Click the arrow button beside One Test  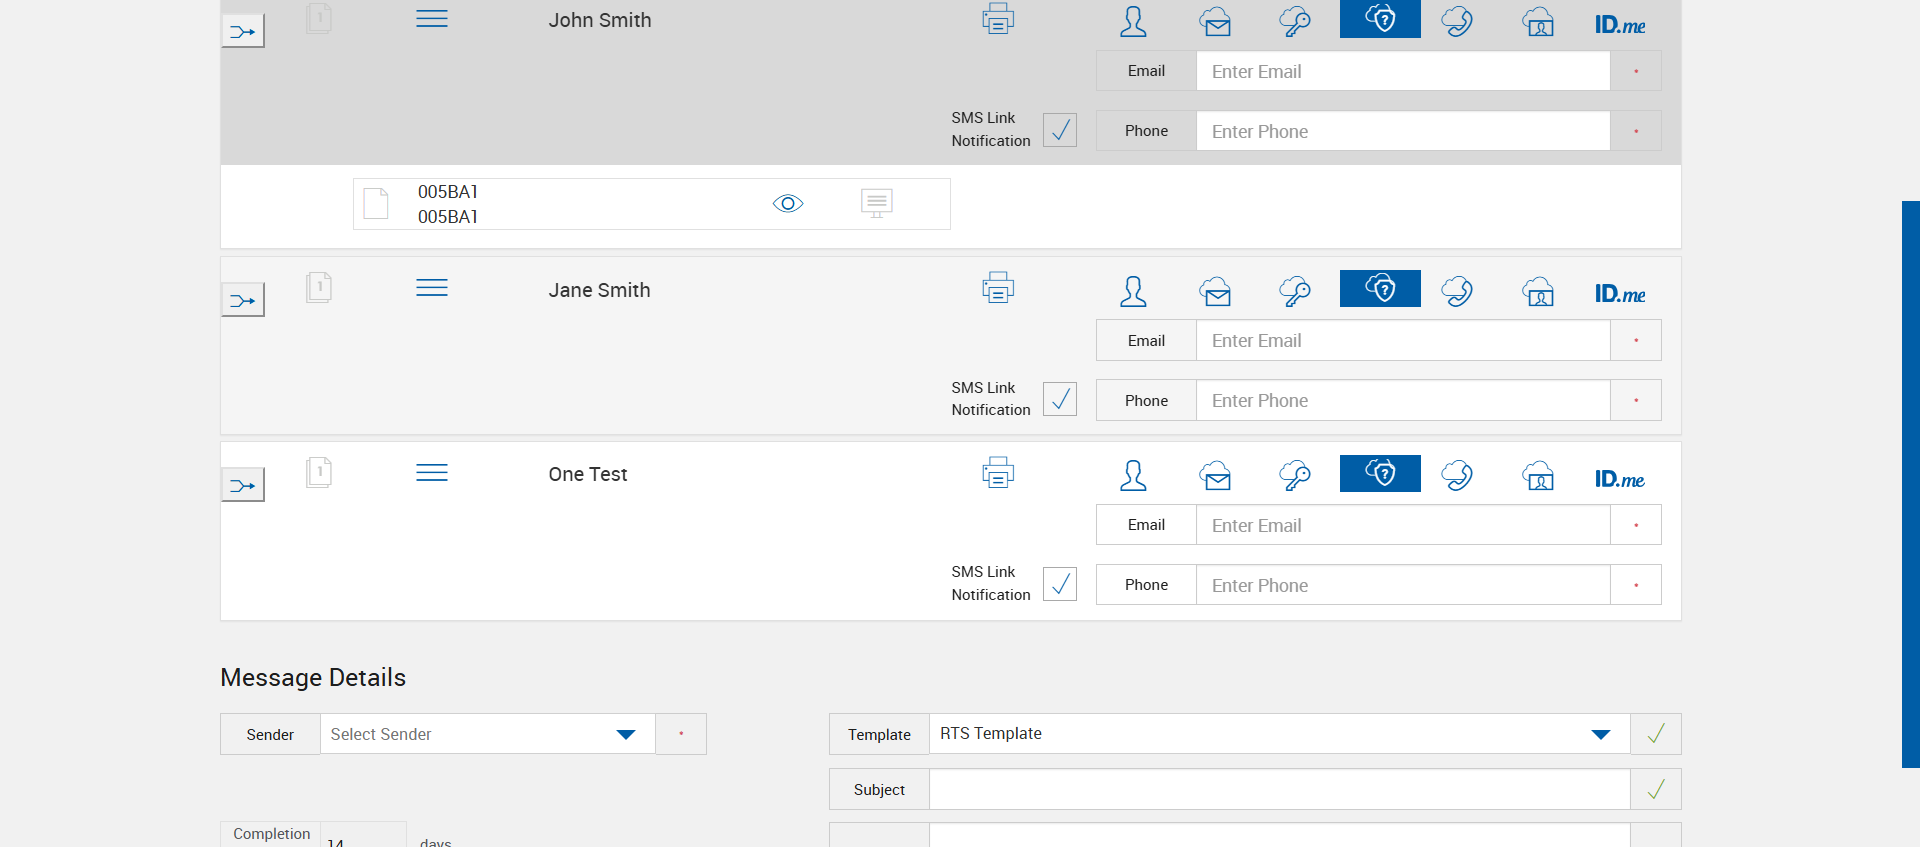(x=243, y=485)
